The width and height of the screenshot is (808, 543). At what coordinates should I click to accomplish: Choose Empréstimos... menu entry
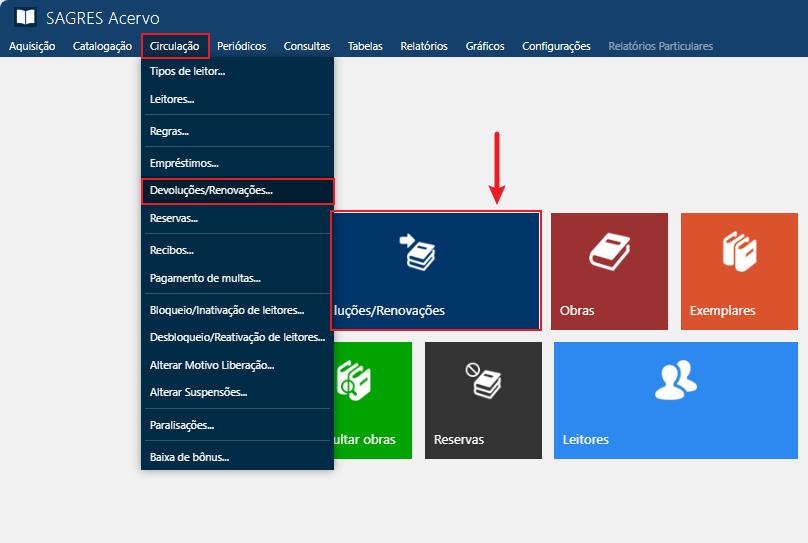coord(184,163)
